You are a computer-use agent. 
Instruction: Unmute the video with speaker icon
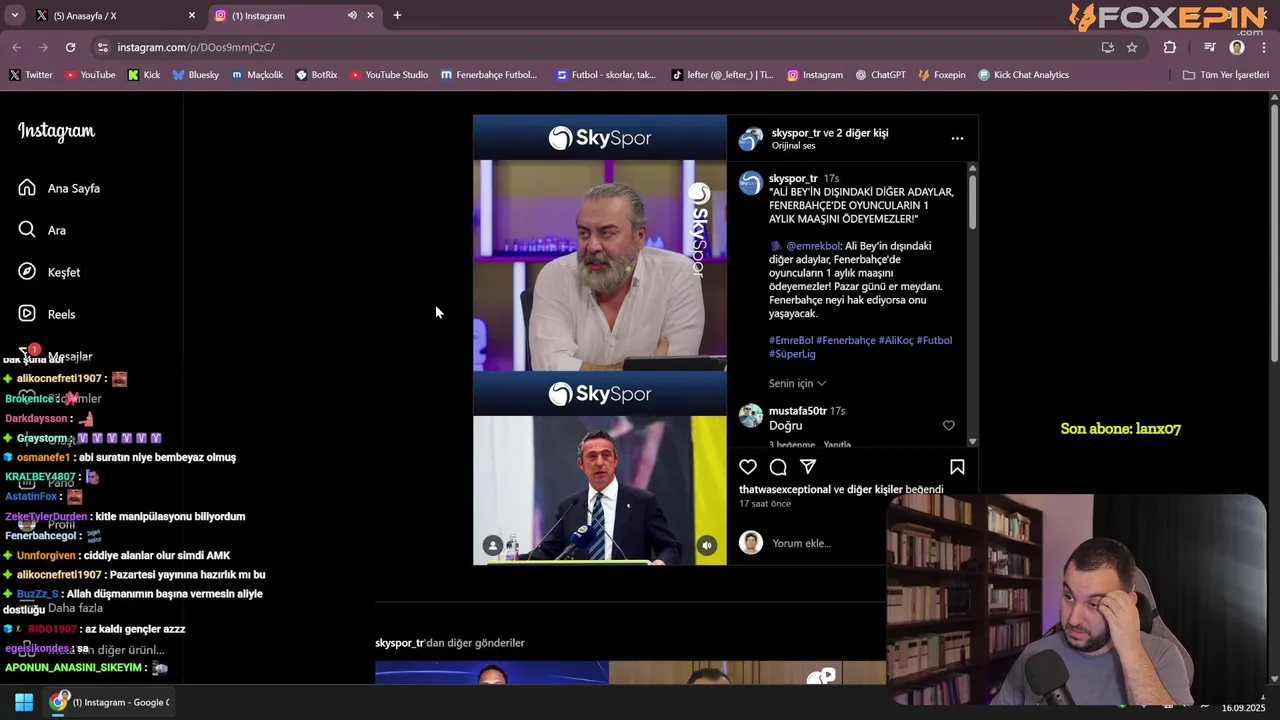(707, 545)
